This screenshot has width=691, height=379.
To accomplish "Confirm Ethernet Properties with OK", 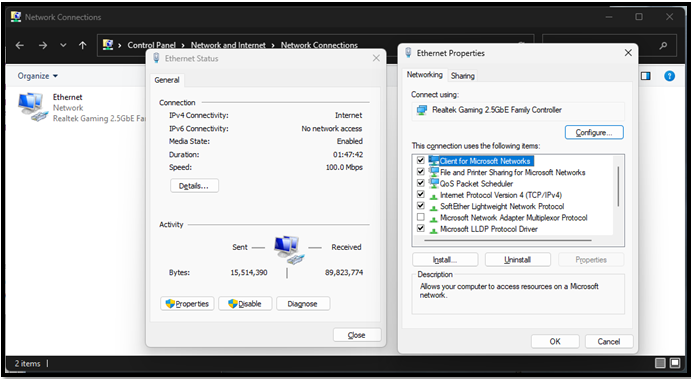I will pyautogui.click(x=555, y=342).
